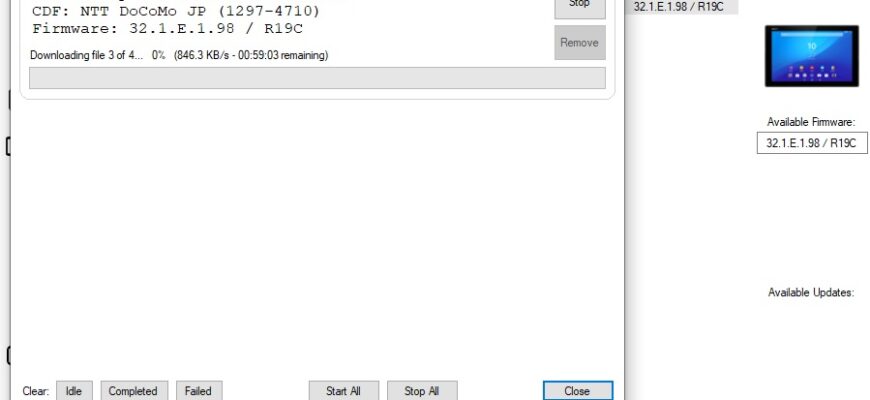Close the downloader dialog
Viewport: 870px width, 400px height.
[x=578, y=391]
